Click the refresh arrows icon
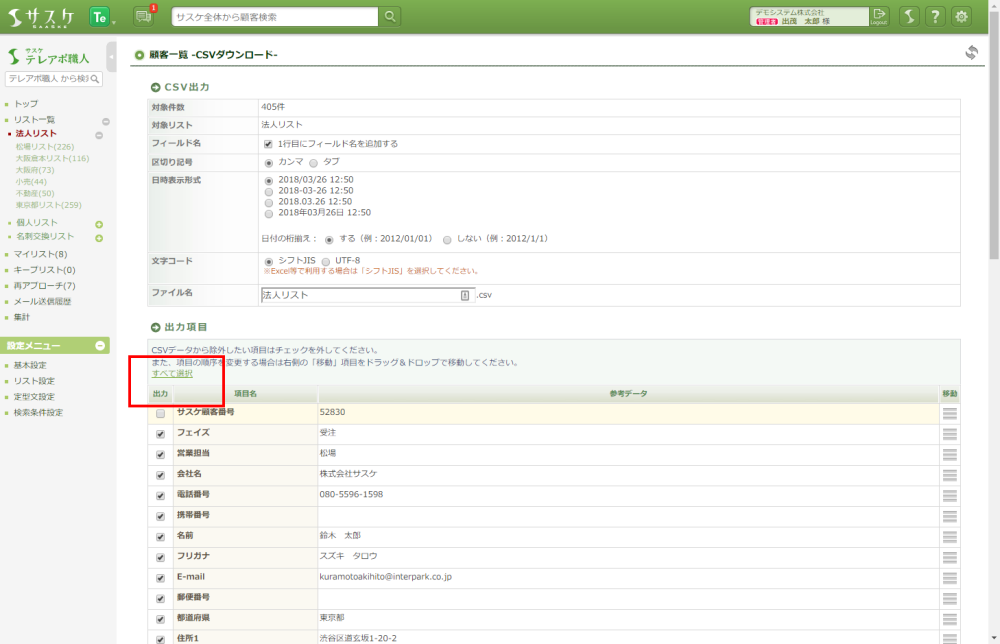The height and width of the screenshot is (644, 1000). pos(971,53)
